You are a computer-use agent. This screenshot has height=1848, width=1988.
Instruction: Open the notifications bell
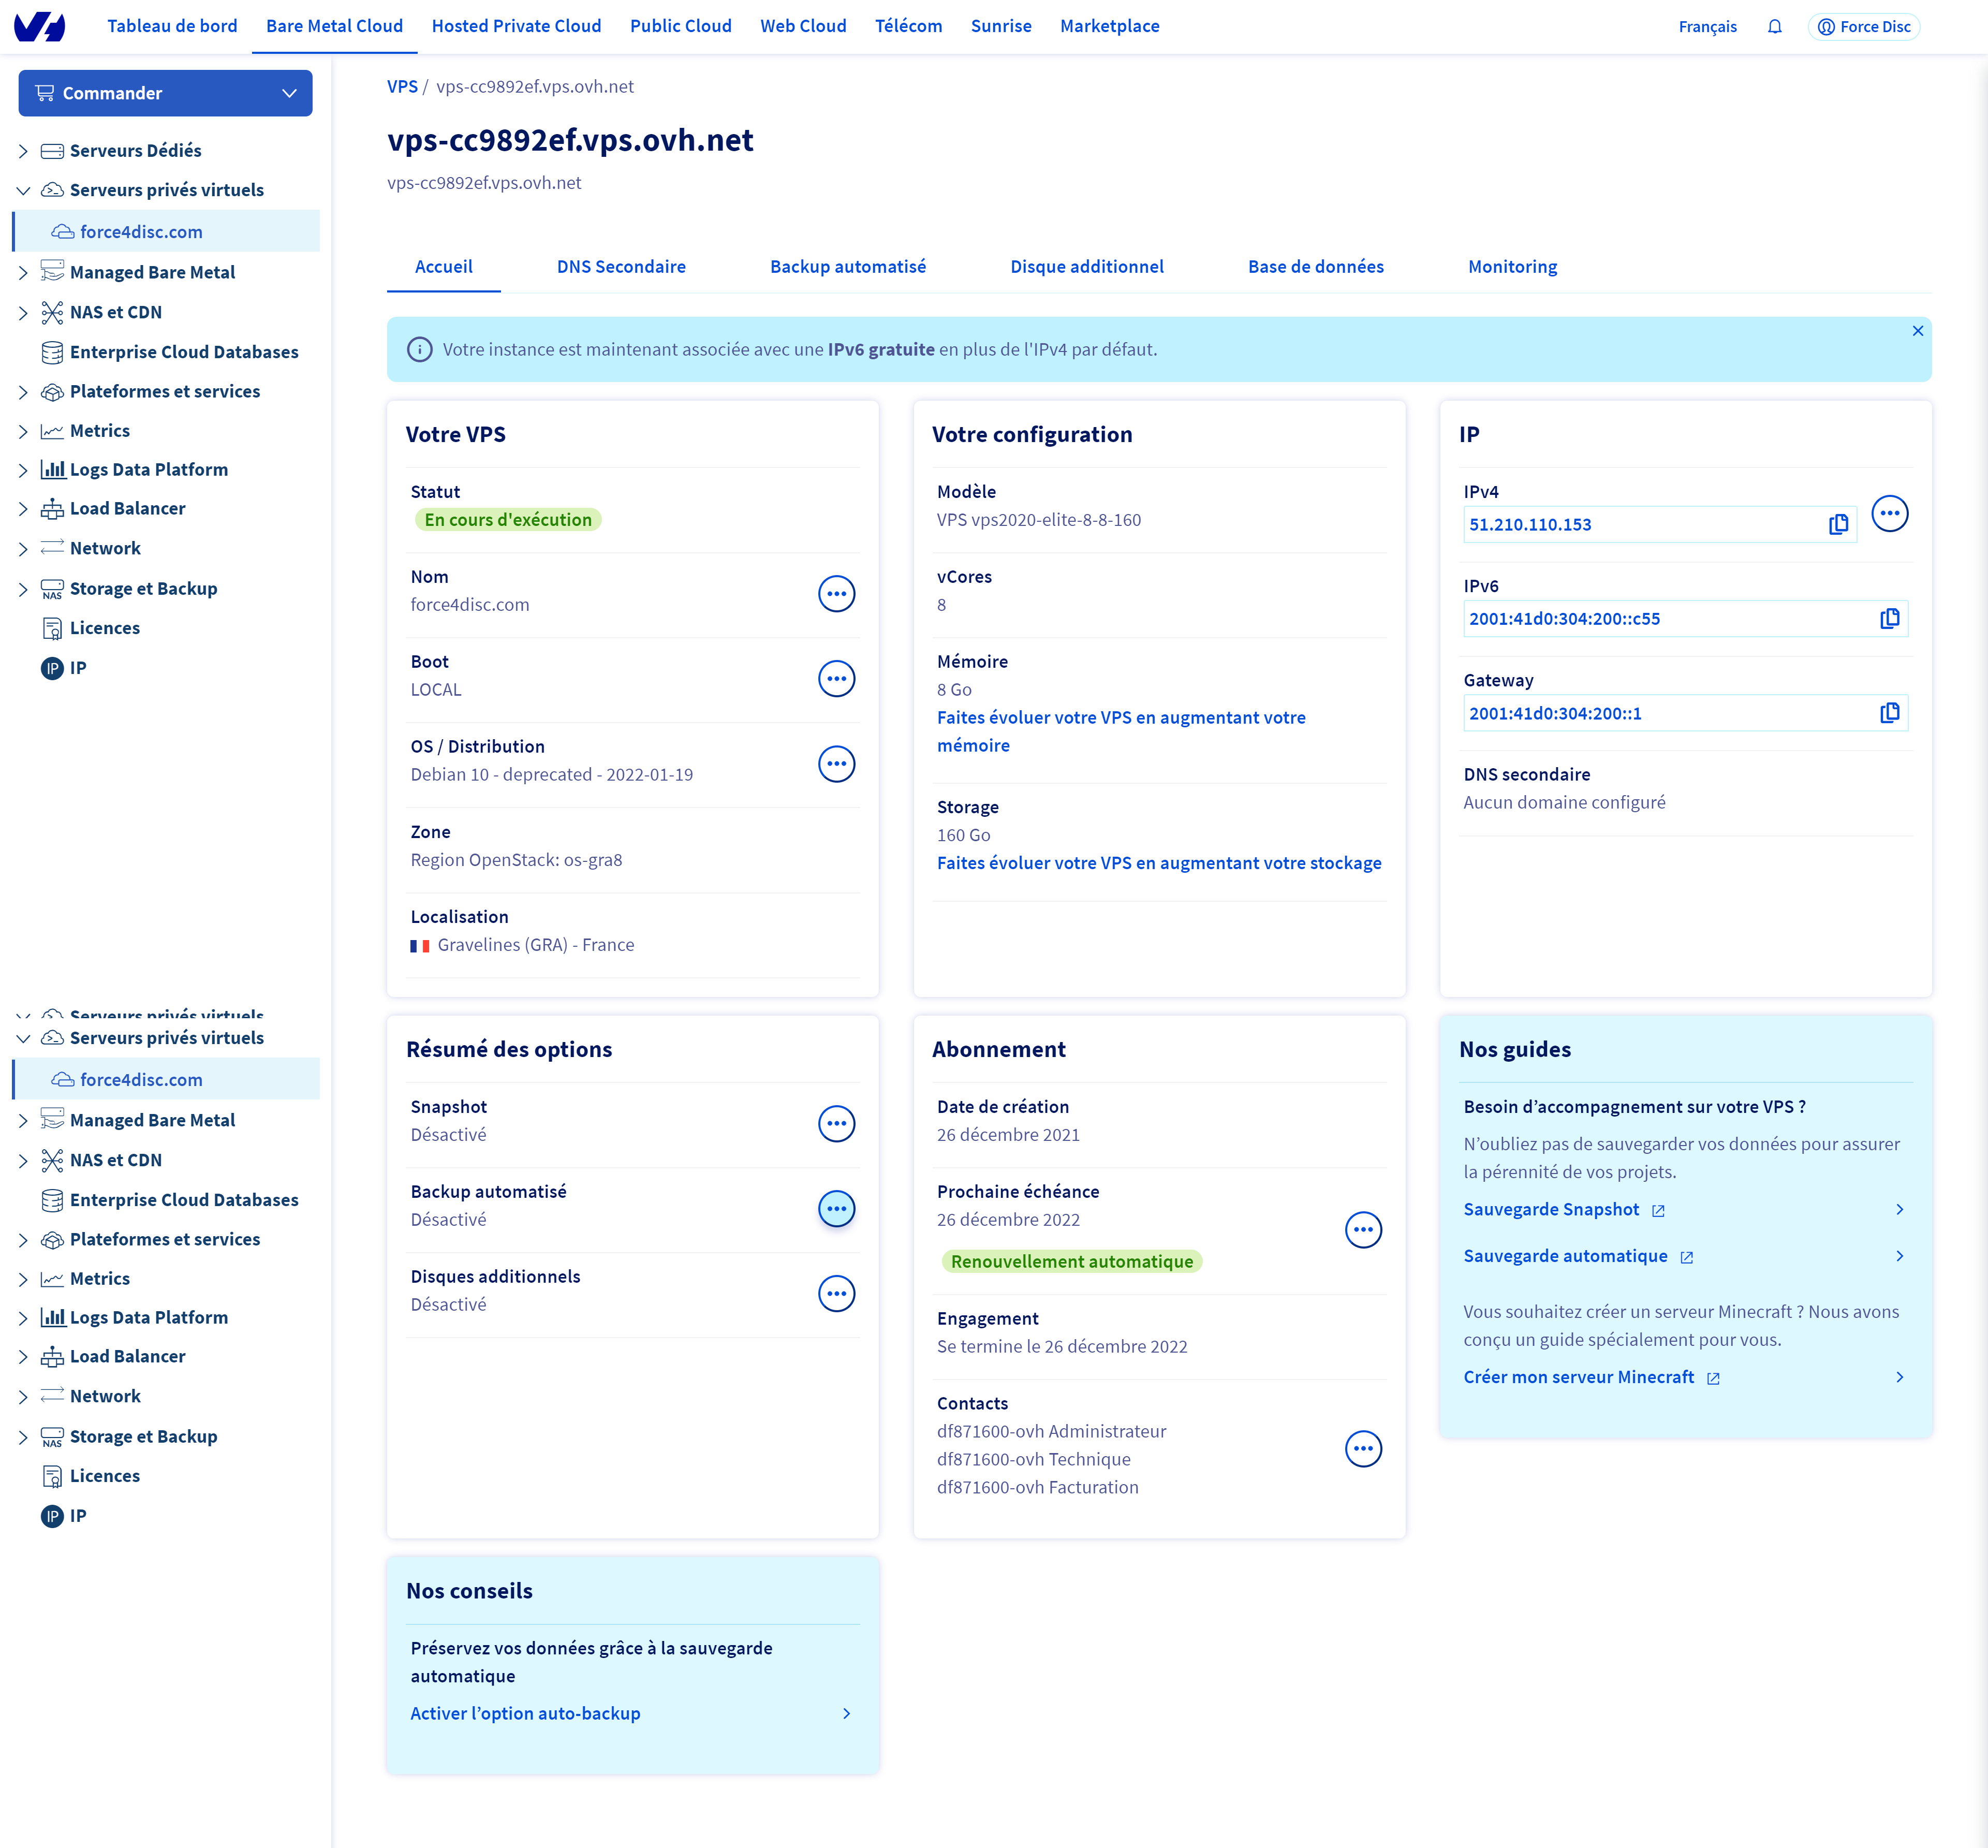pos(1774,27)
